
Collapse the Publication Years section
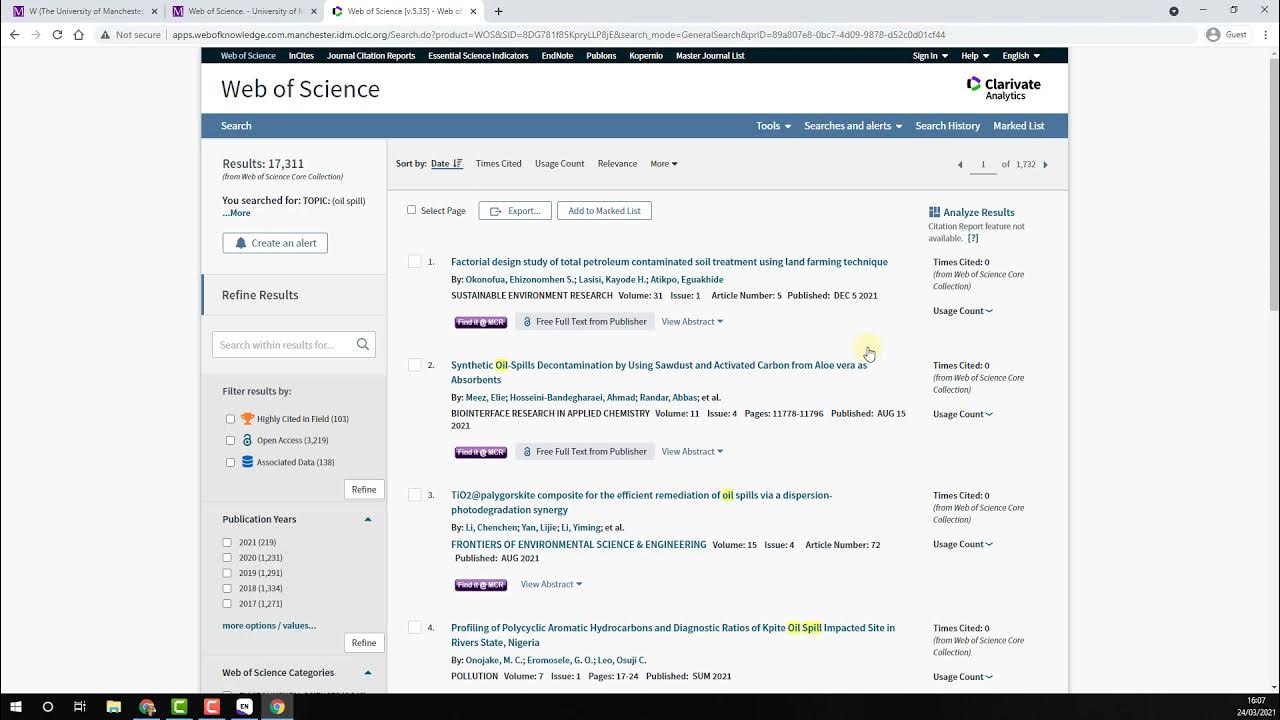[368, 520]
